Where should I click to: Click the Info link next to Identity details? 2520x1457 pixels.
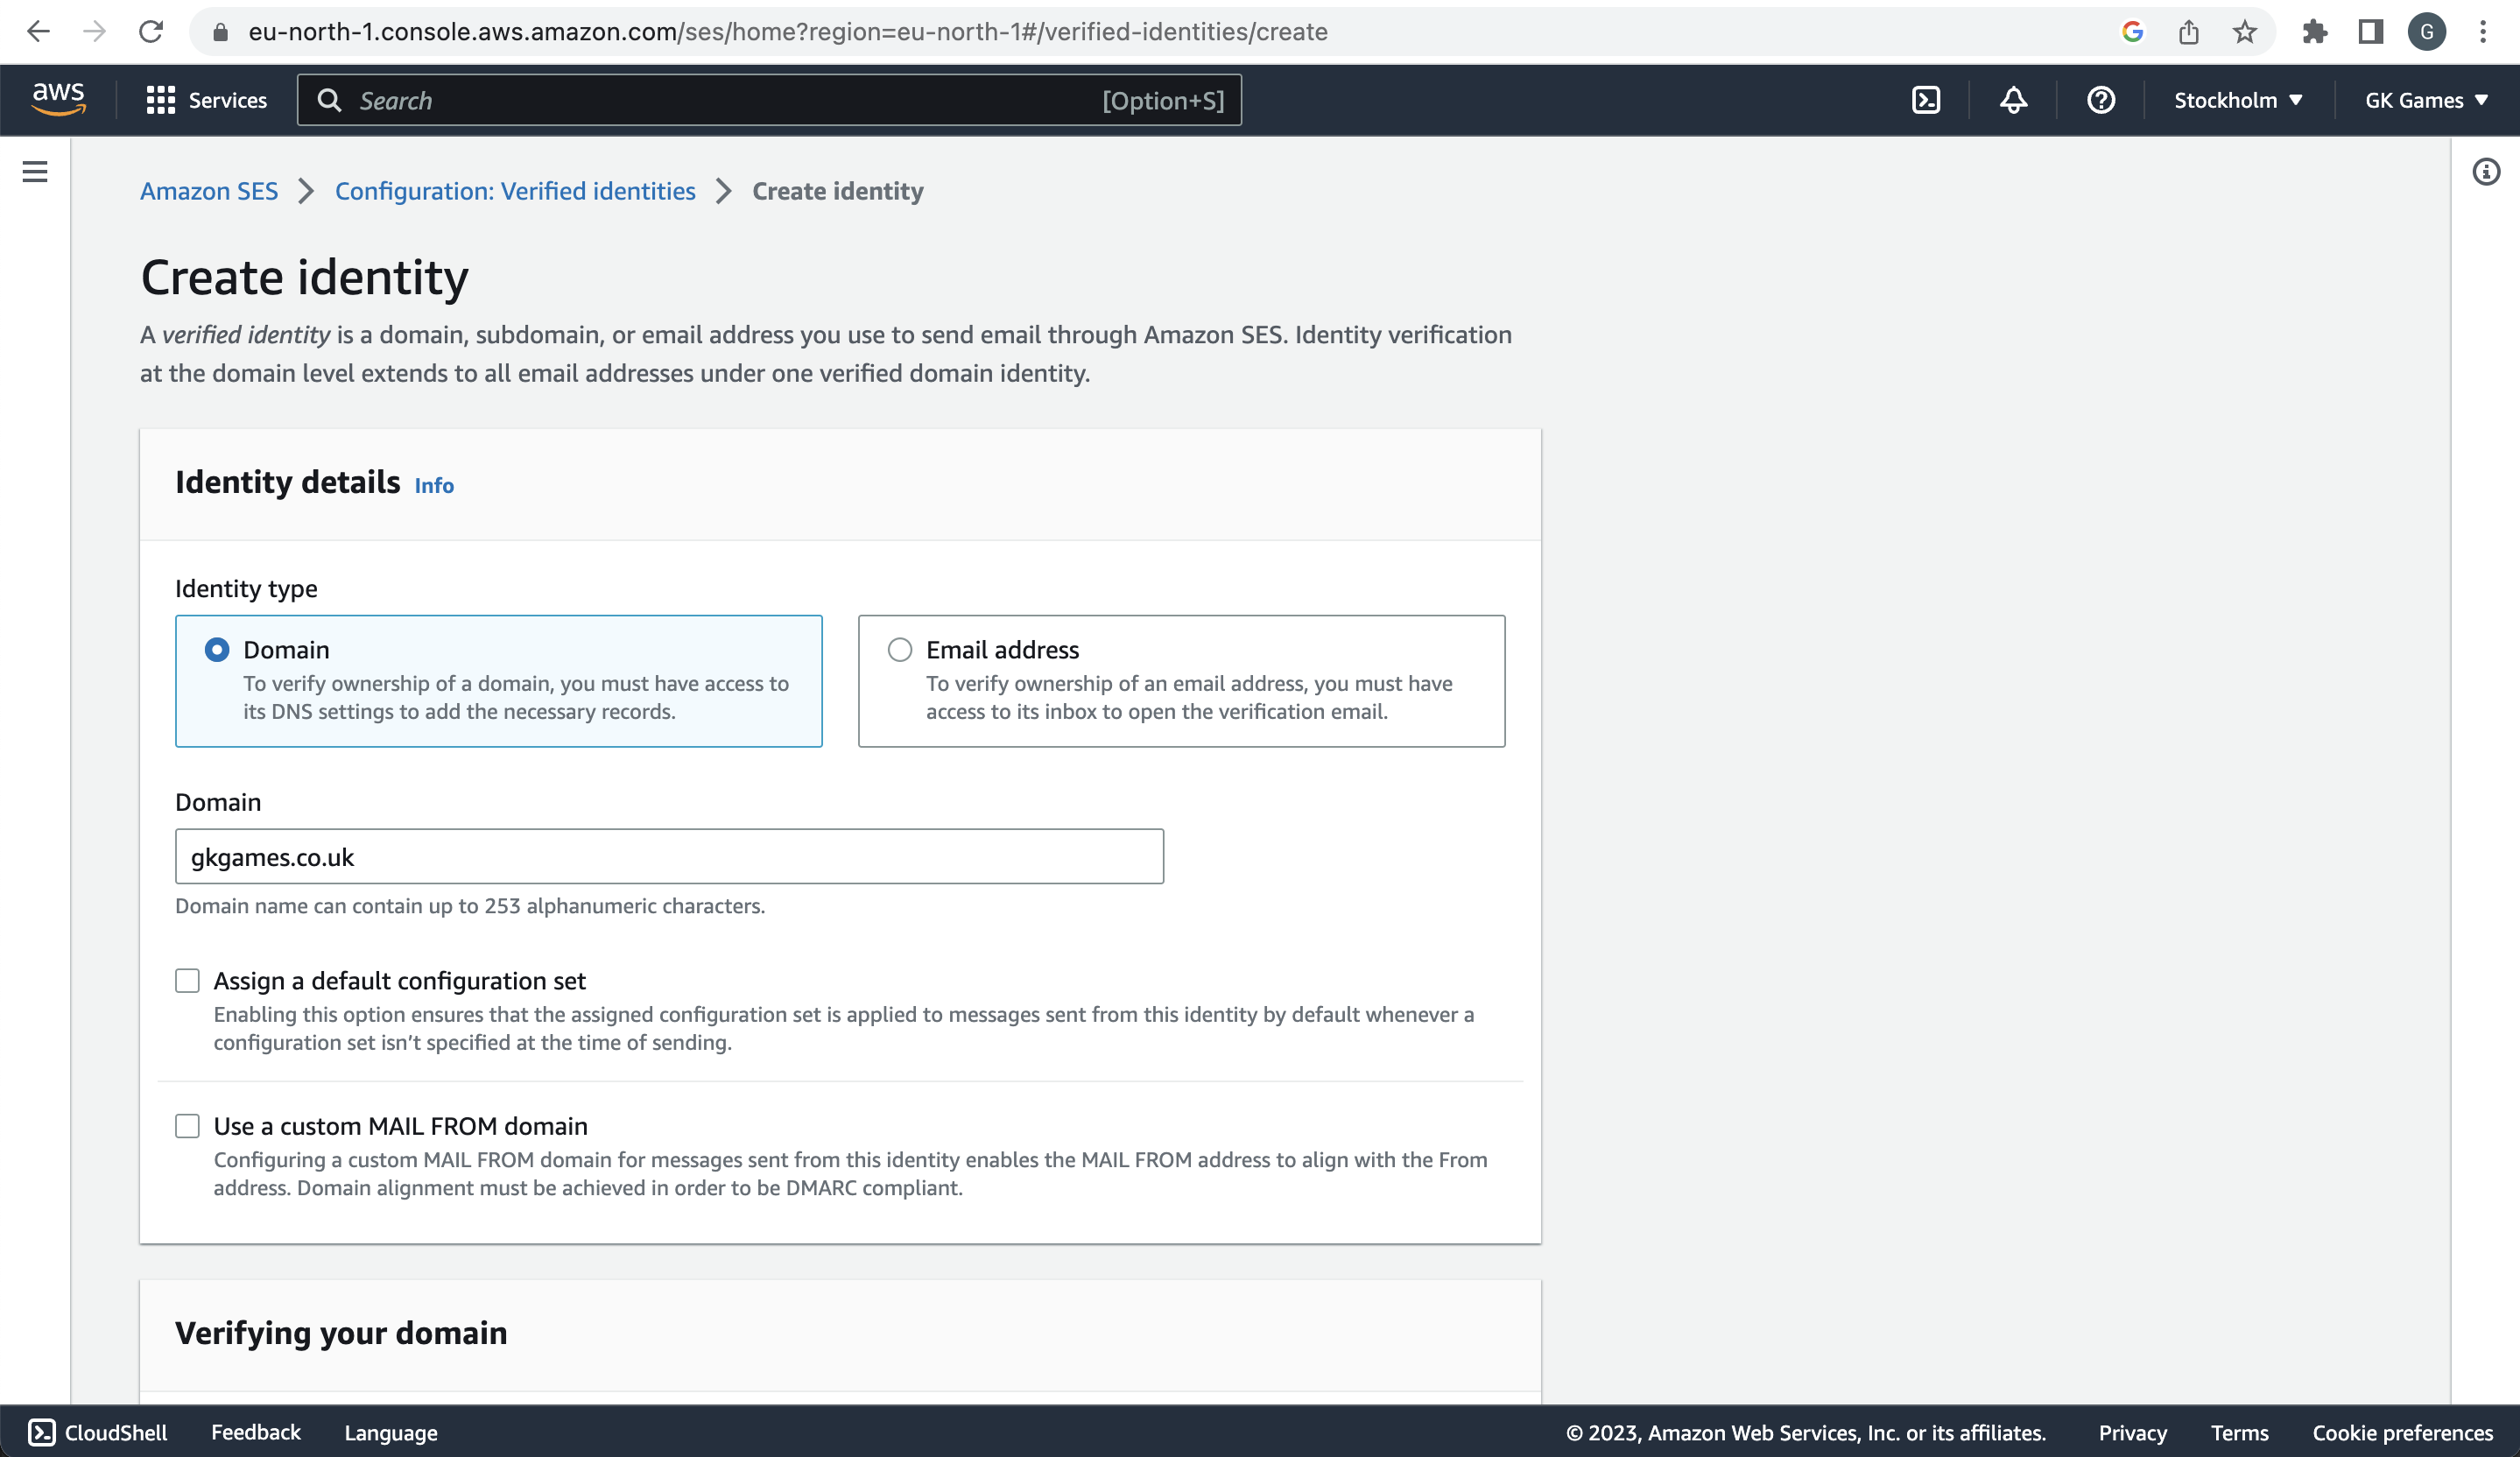click(433, 484)
